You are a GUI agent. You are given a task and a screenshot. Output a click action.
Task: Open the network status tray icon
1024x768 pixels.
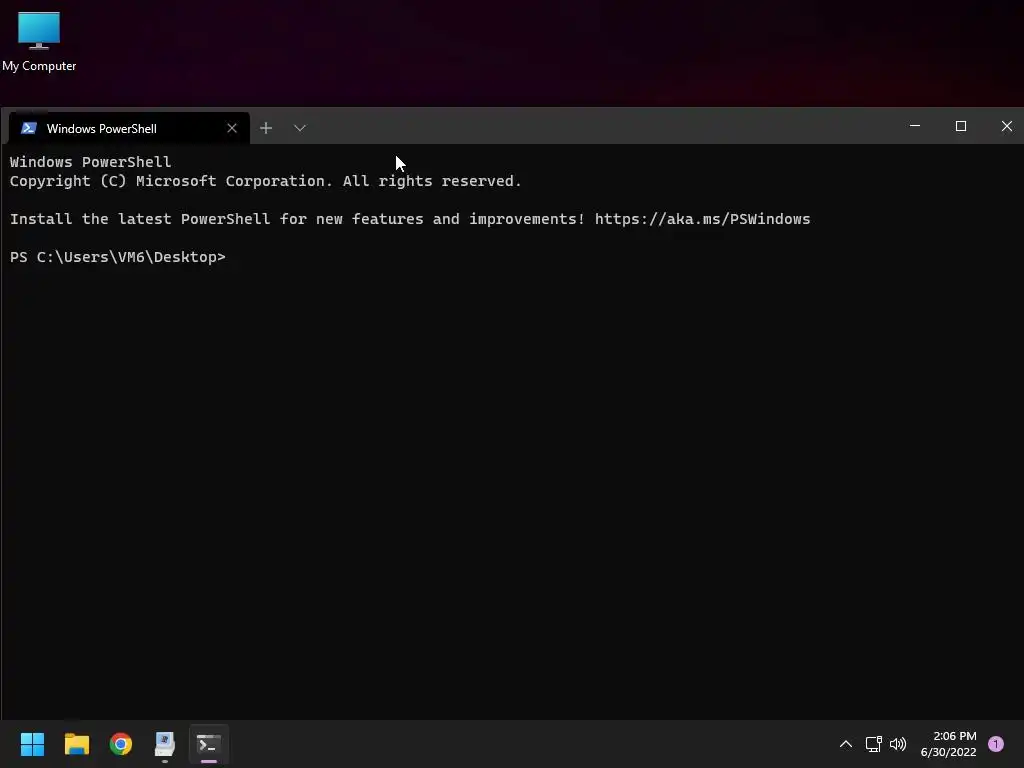pyautogui.click(x=873, y=744)
